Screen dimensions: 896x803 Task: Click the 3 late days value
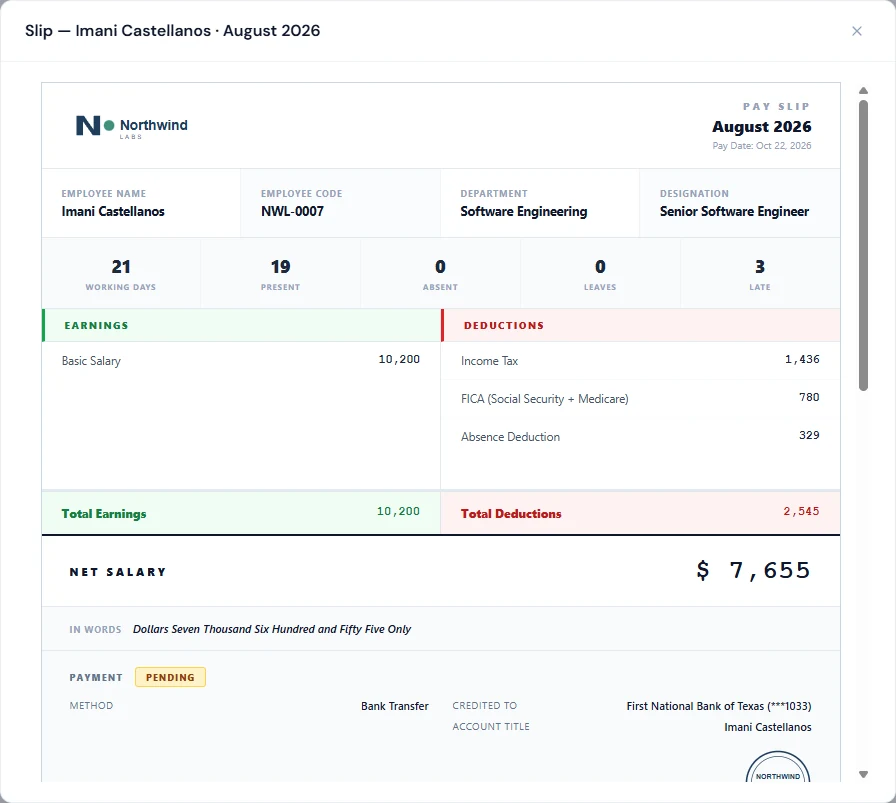tap(760, 267)
